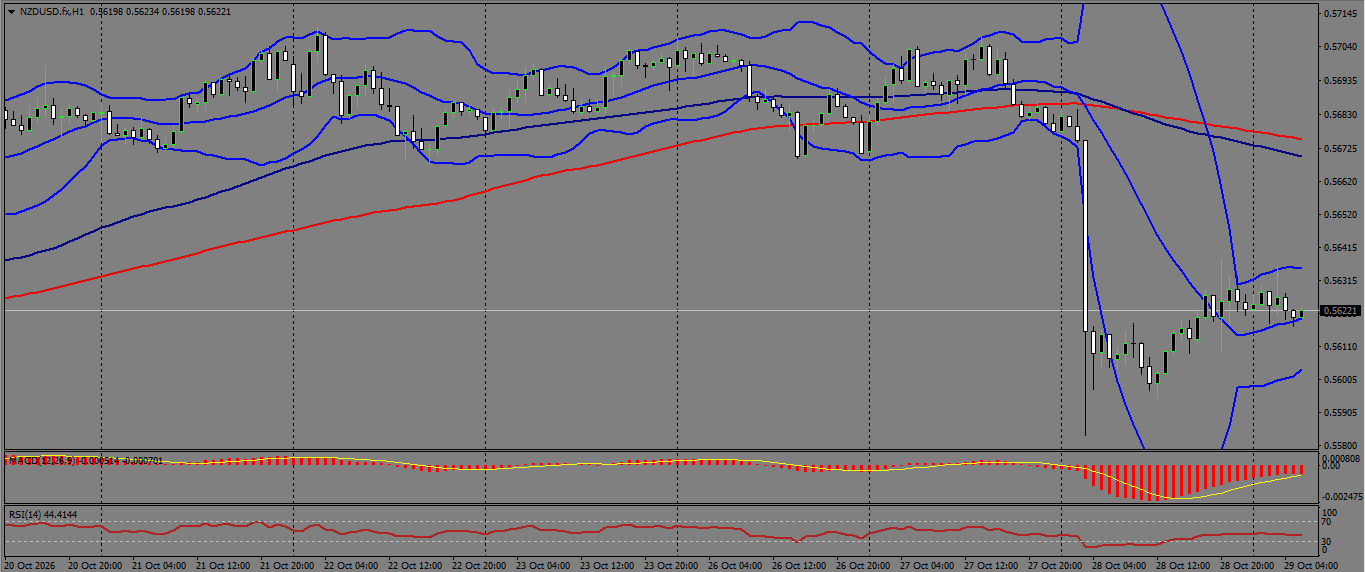Click the 0.56520 price level on axis
1365x572 pixels.
point(1340,215)
